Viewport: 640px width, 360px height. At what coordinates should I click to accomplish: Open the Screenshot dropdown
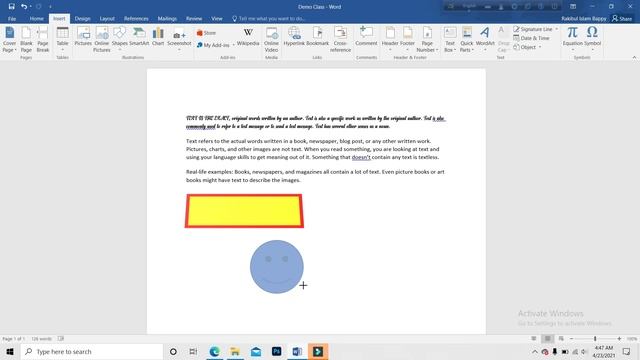click(179, 39)
